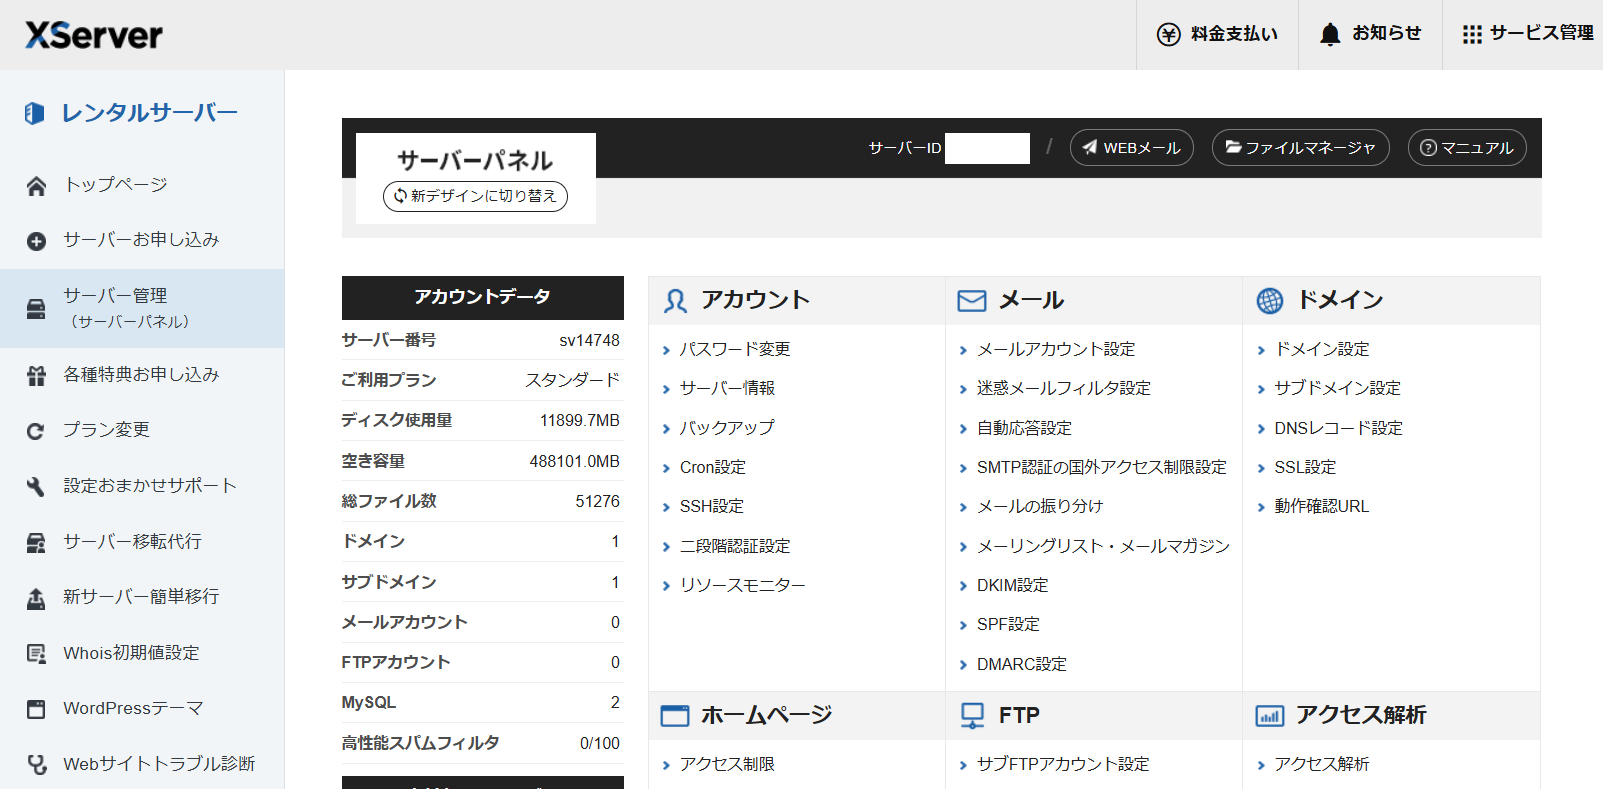Open バックアップ link
Viewport: 1603px width, 789px height.
(x=727, y=428)
